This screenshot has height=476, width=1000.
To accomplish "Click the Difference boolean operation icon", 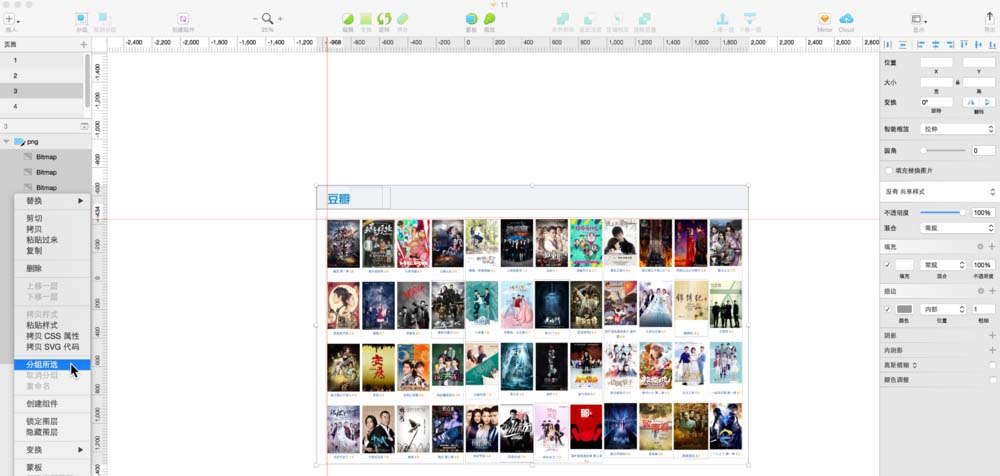I will 645,19.
